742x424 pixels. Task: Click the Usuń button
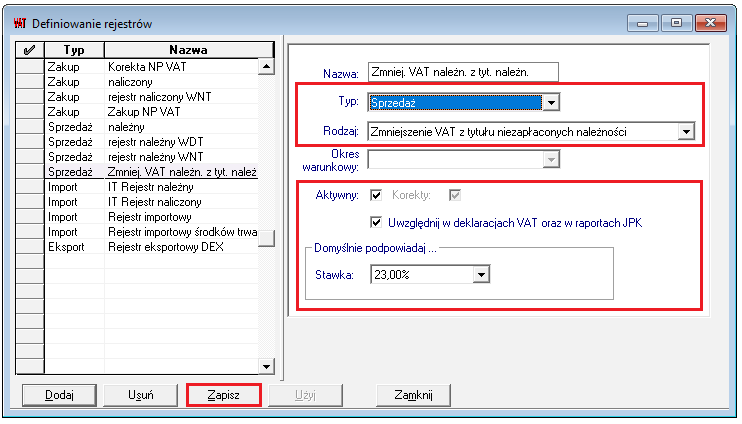(141, 395)
